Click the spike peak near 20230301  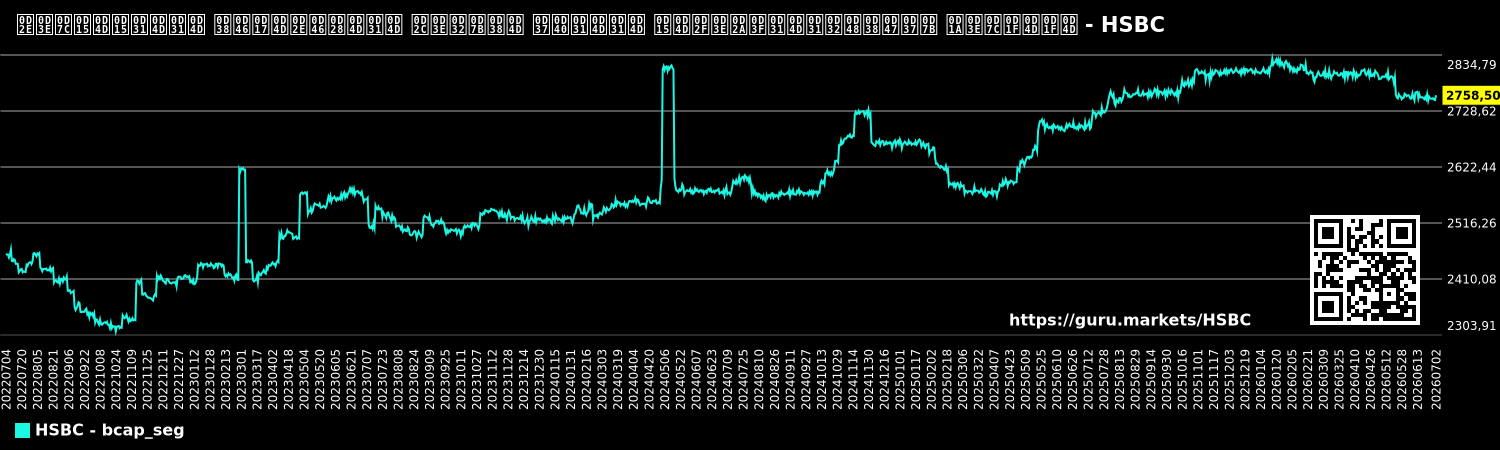[x=242, y=168]
